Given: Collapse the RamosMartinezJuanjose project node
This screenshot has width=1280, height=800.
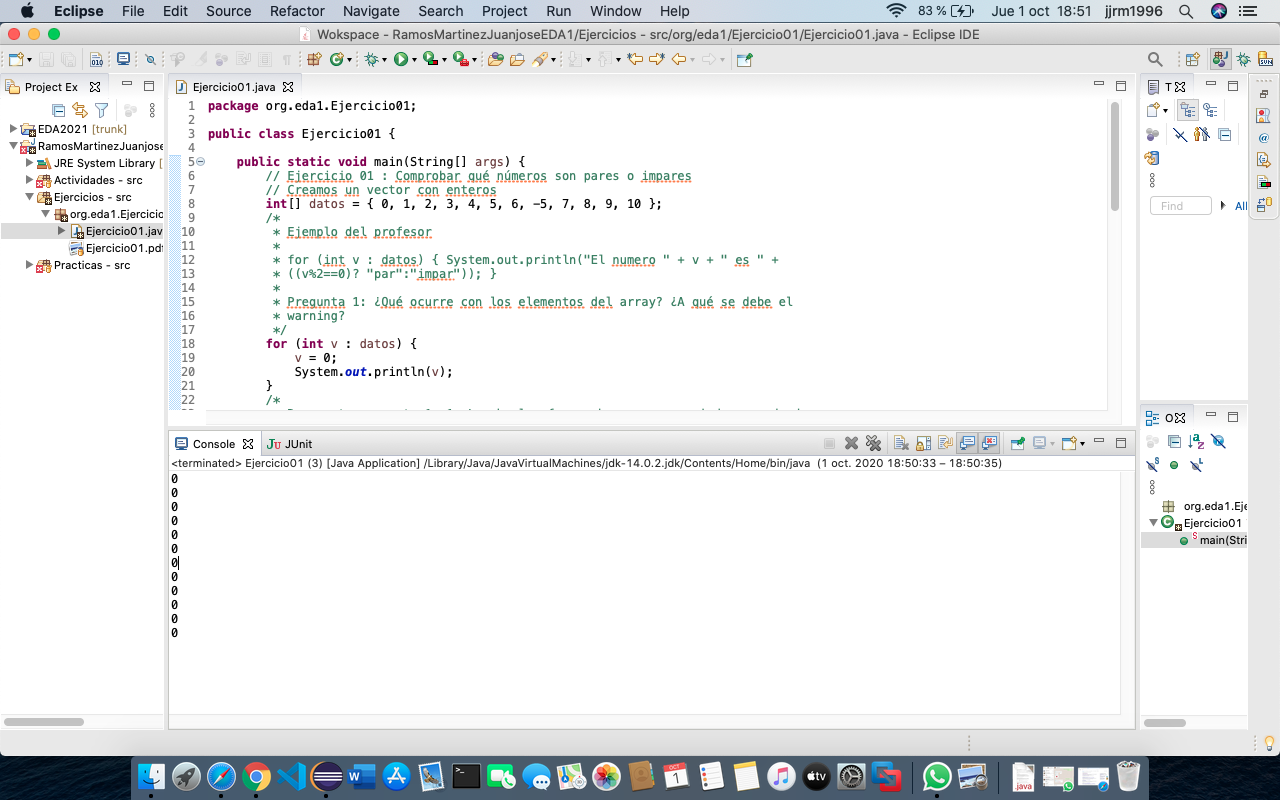Looking at the screenshot, I should [14, 146].
